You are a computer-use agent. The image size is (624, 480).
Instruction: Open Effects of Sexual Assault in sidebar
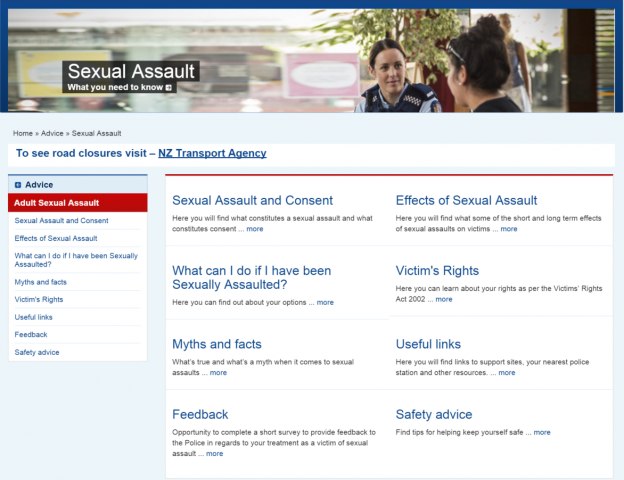(56, 238)
